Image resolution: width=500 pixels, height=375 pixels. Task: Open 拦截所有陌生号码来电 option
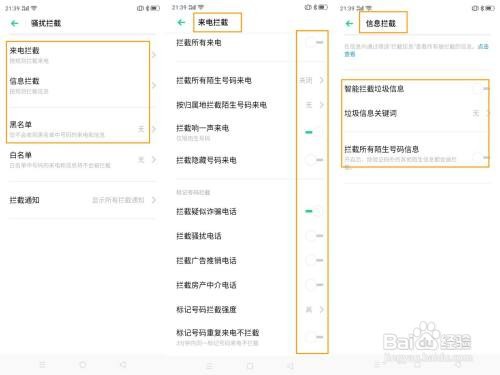(250, 80)
